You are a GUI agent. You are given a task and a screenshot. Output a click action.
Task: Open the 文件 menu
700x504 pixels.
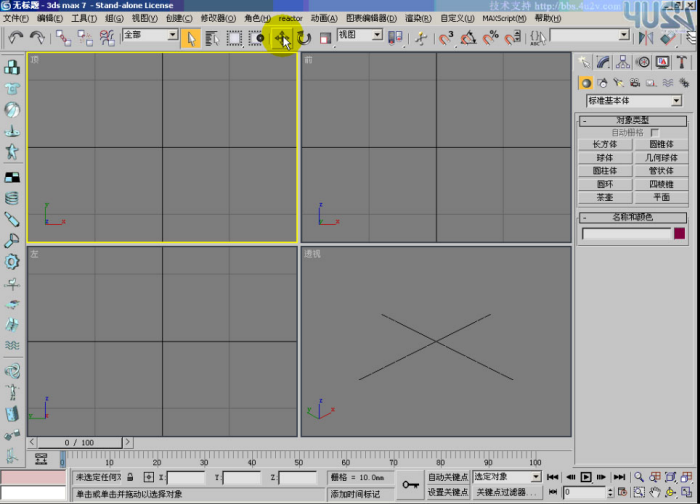point(15,18)
